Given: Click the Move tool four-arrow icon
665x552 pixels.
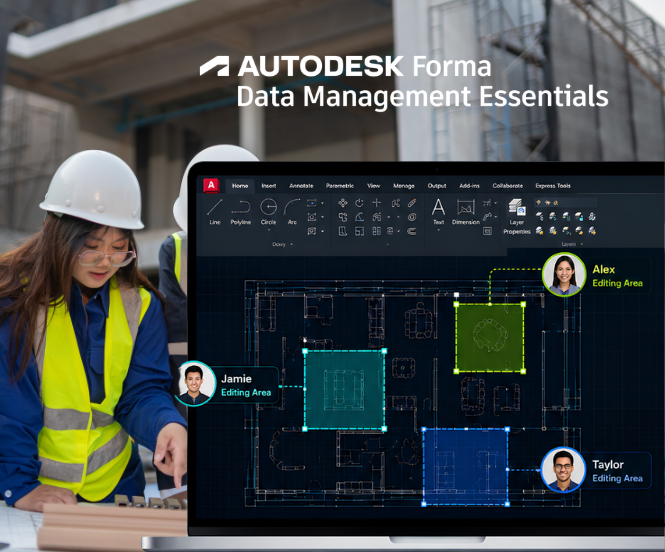Looking at the screenshot, I should (343, 203).
